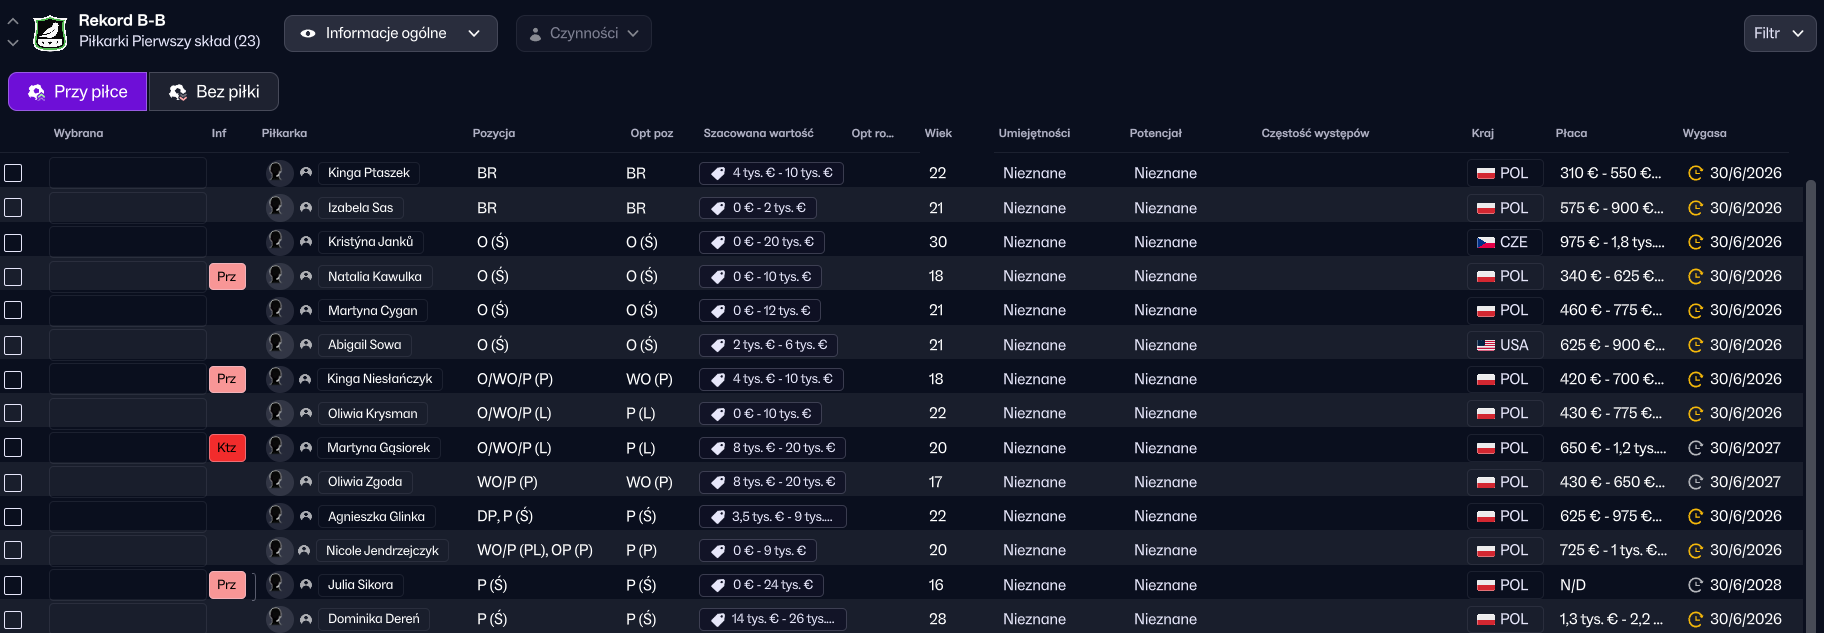Click the value tag icon for Abigail Sowa

(718, 345)
